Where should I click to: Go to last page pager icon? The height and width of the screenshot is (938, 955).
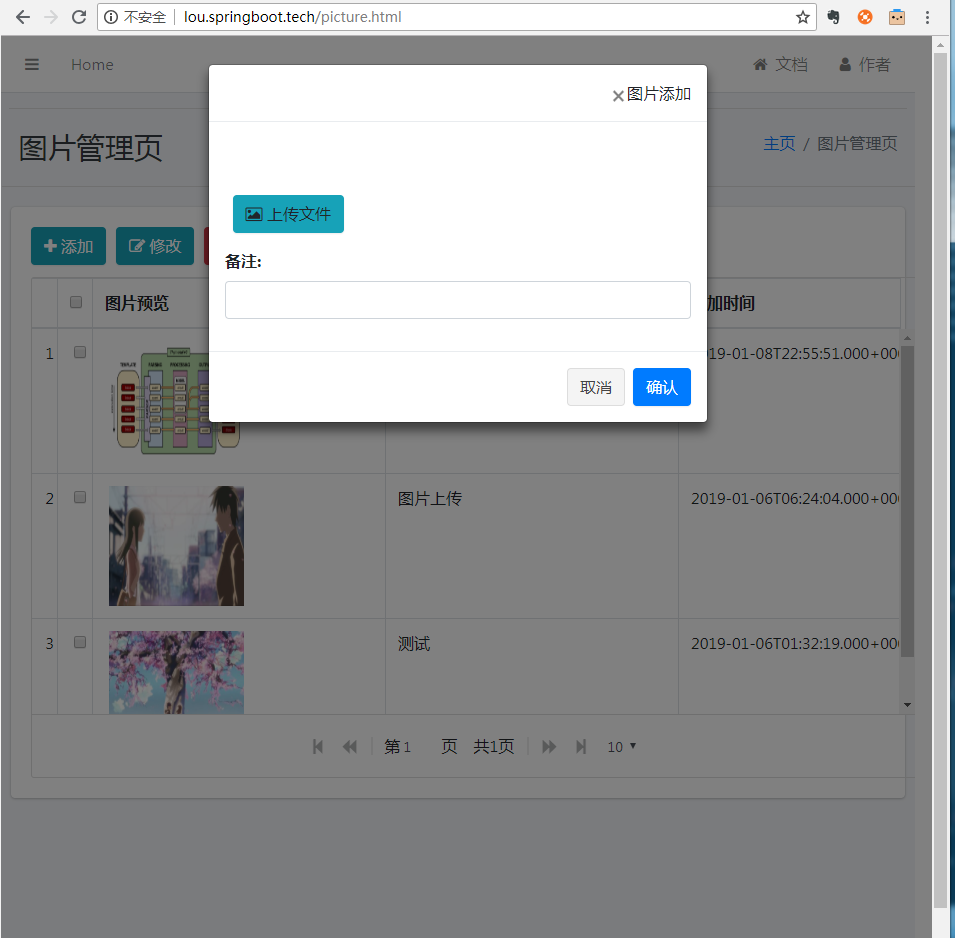[581, 747]
